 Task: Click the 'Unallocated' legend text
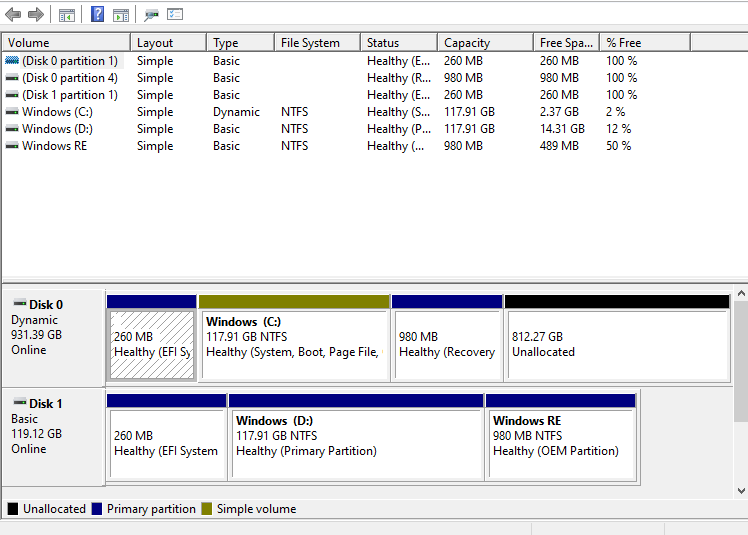point(54,509)
